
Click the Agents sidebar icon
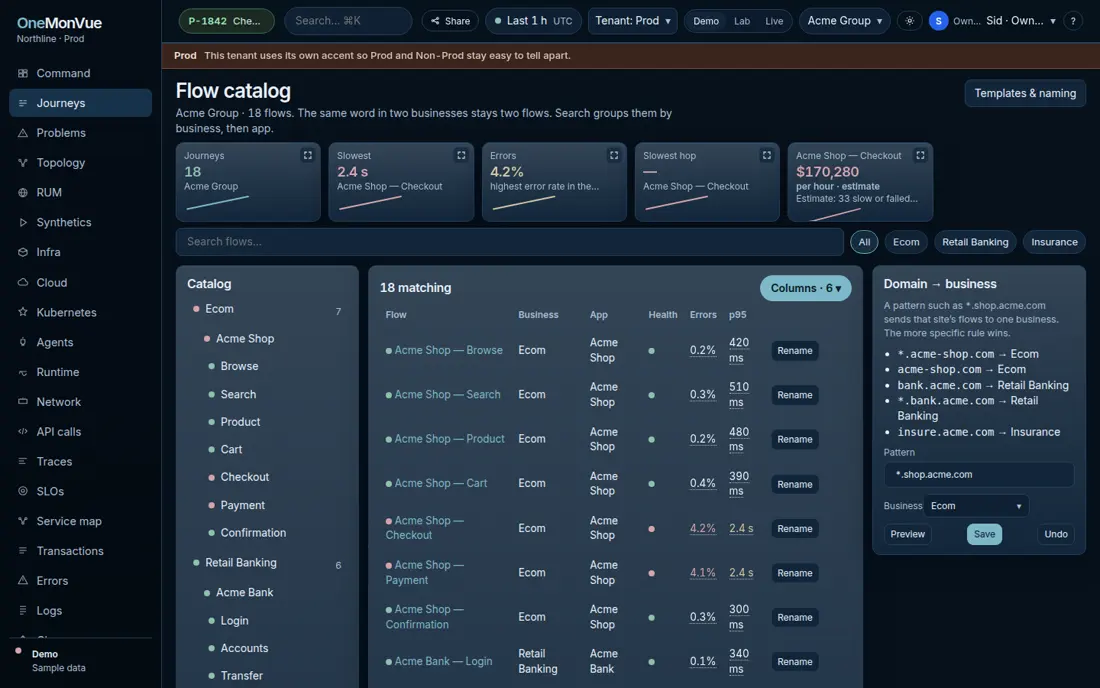coord(22,342)
